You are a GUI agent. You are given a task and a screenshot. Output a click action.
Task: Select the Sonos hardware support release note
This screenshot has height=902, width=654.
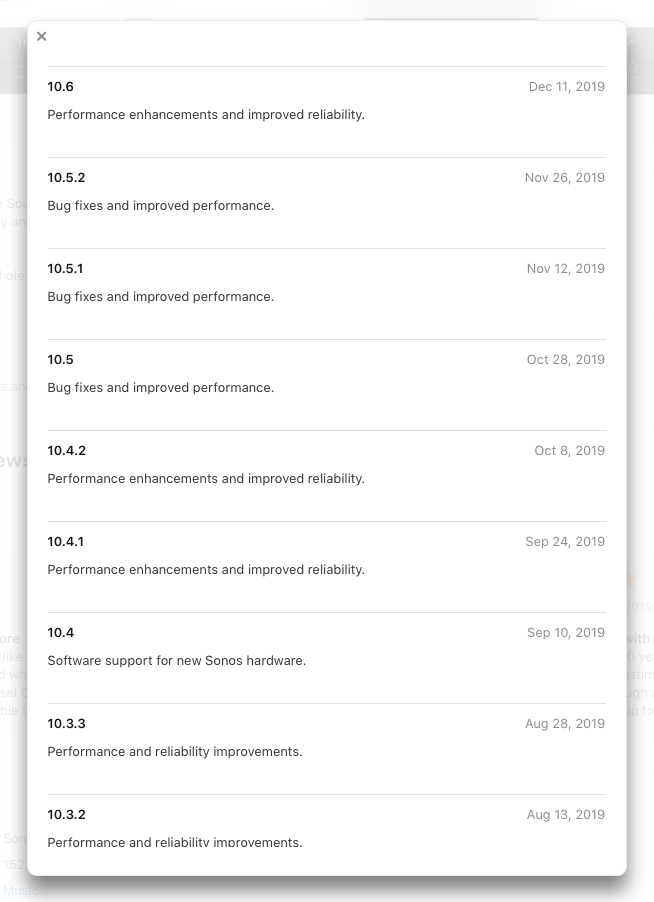(177, 660)
